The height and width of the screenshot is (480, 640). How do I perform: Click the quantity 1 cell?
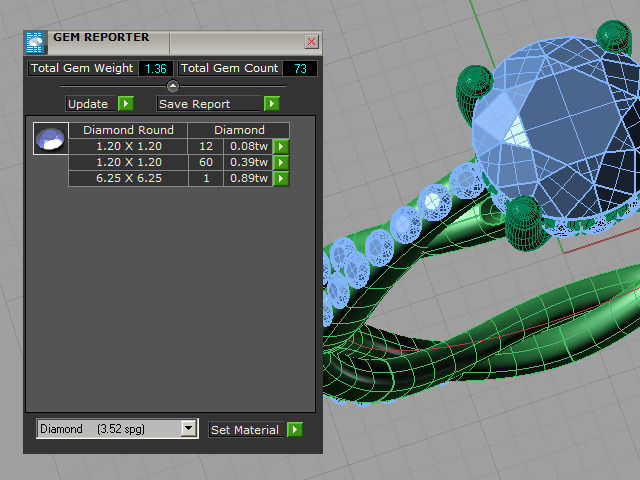[206, 178]
